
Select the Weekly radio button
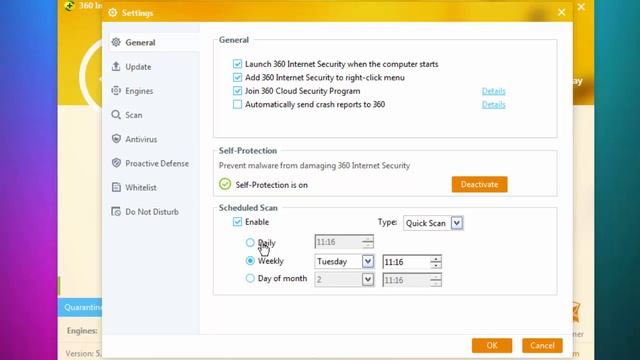250,260
